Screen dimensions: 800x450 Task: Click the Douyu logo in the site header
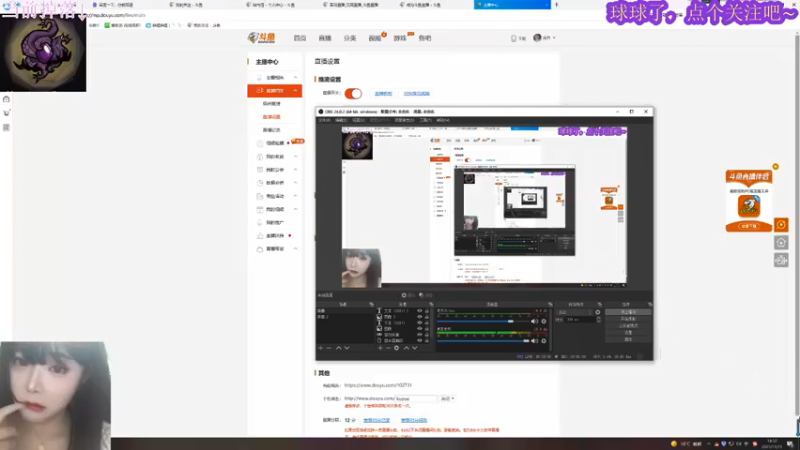(262, 37)
